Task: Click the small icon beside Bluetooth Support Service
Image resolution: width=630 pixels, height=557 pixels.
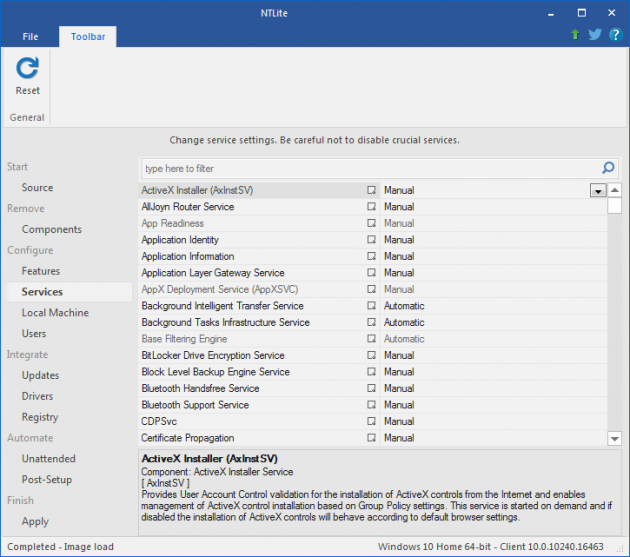Action: (x=371, y=404)
